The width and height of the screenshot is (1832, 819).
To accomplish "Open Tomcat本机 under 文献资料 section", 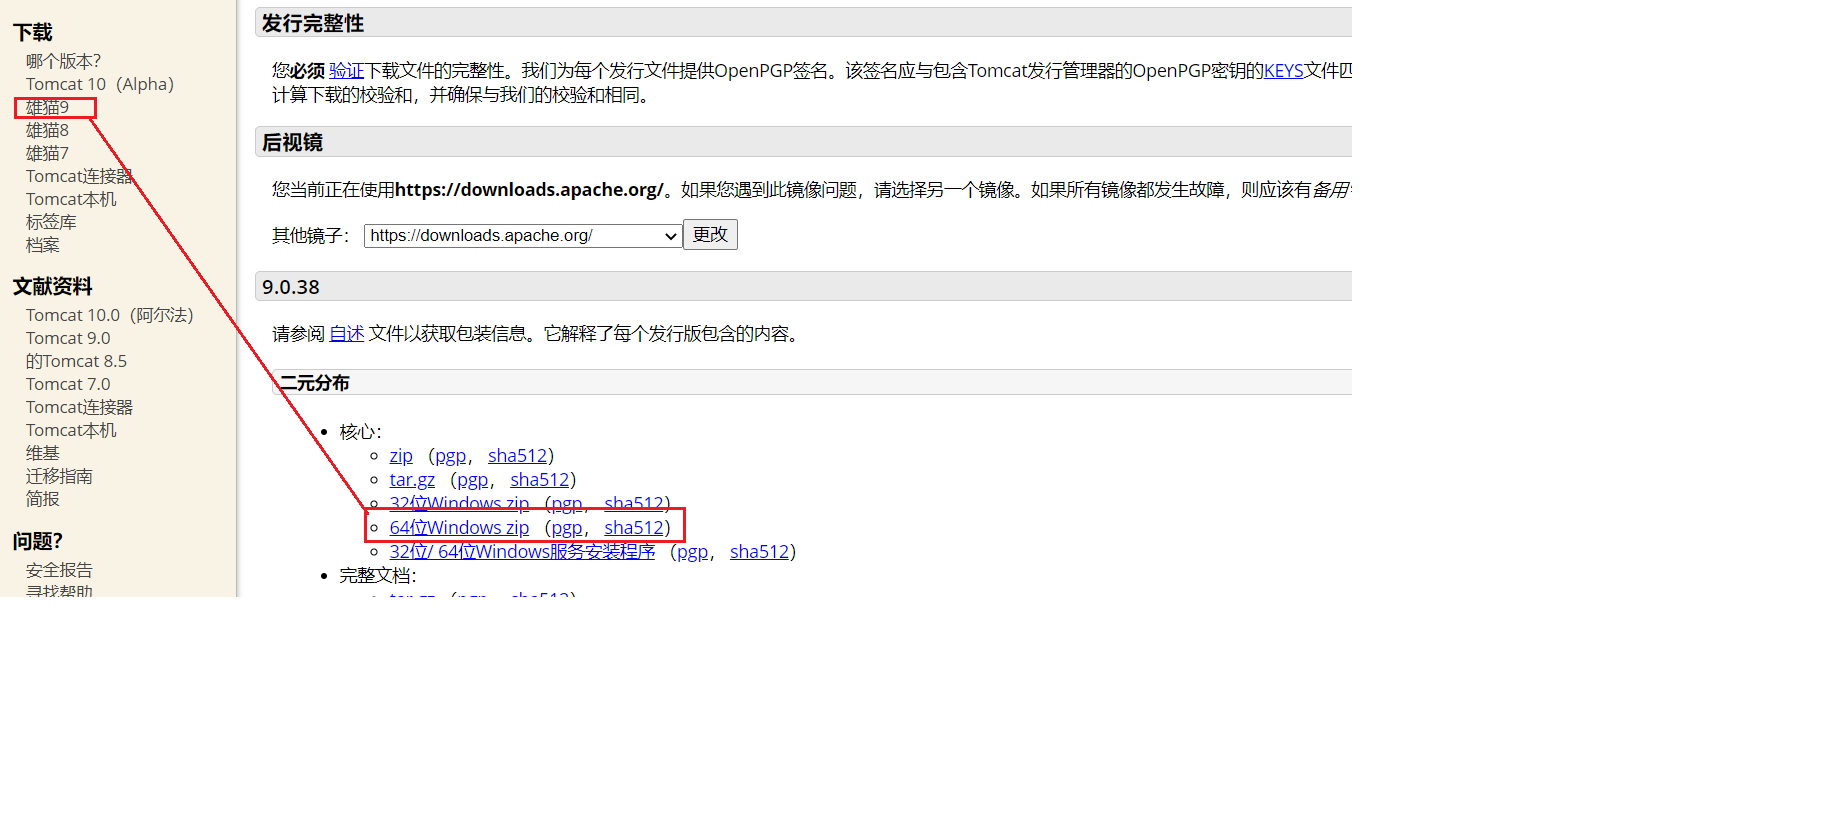I will tap(71, 430).
